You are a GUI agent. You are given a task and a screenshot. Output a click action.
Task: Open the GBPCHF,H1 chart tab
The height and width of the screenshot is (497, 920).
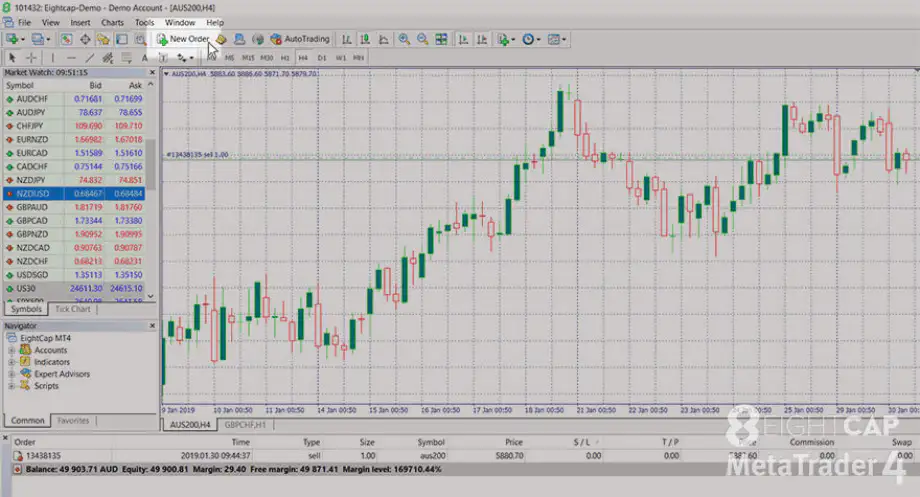click(246, 425)
